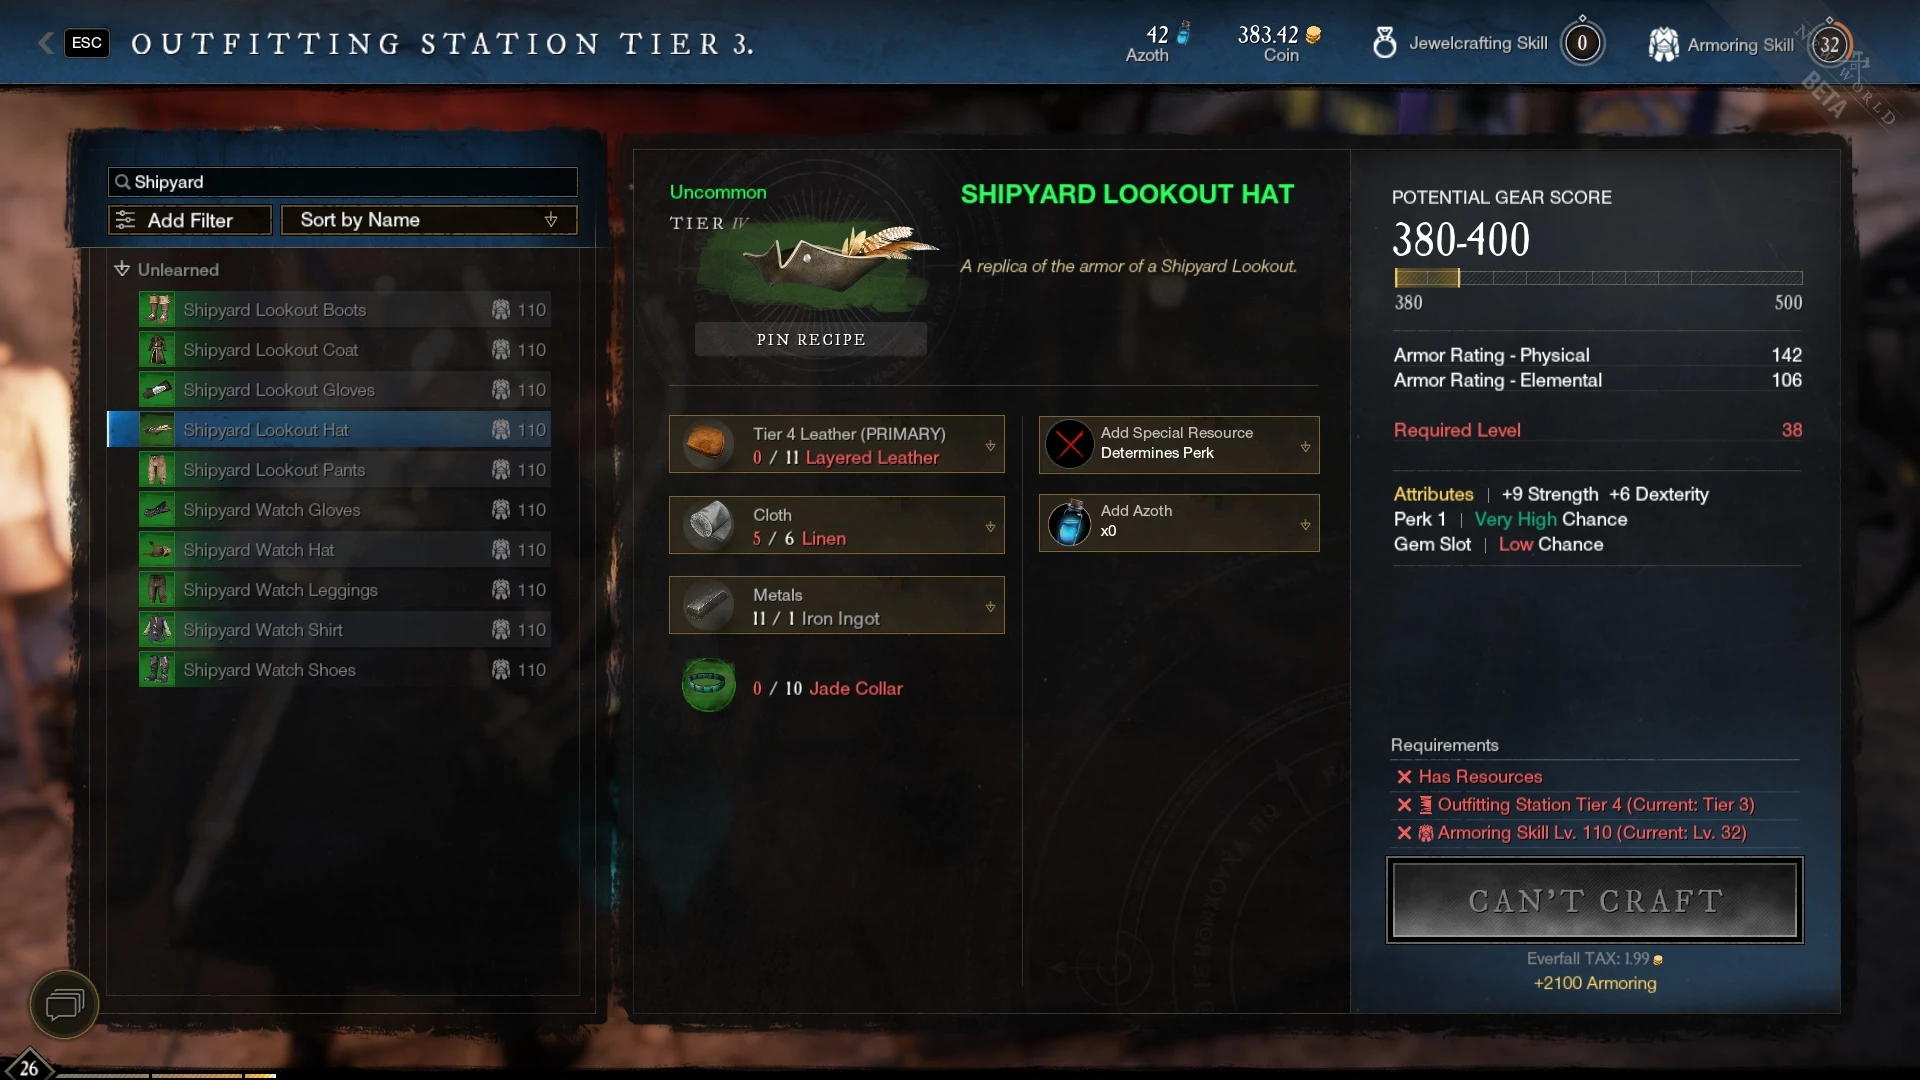Click the Shipyard search field
Viewport: 1920px width, 1080px height.
click(343, 182)
